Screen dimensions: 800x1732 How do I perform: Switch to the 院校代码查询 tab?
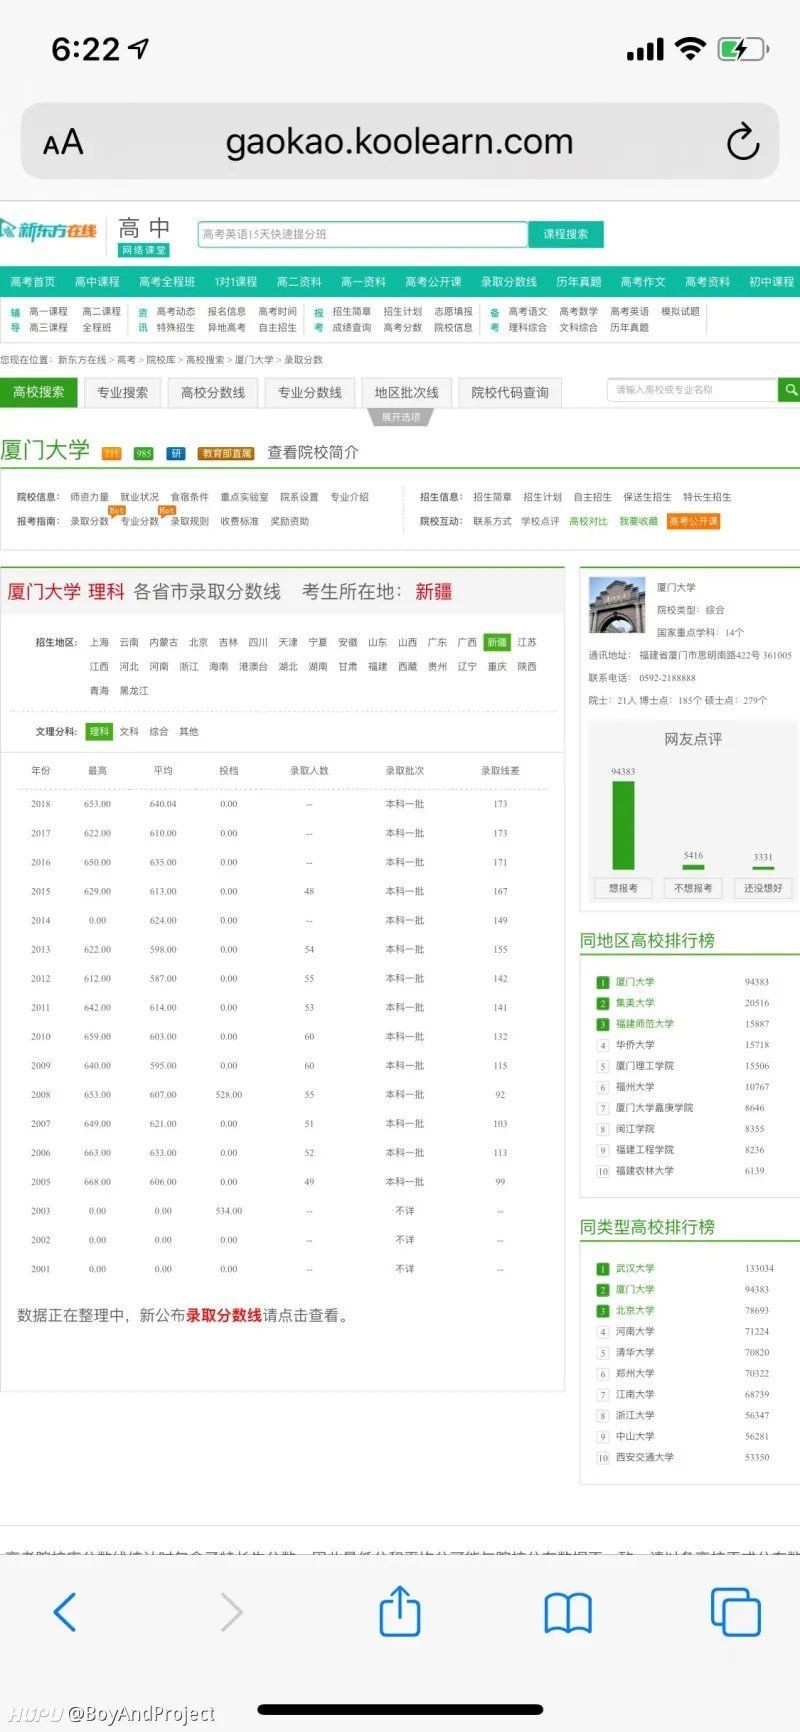[510, 392]
